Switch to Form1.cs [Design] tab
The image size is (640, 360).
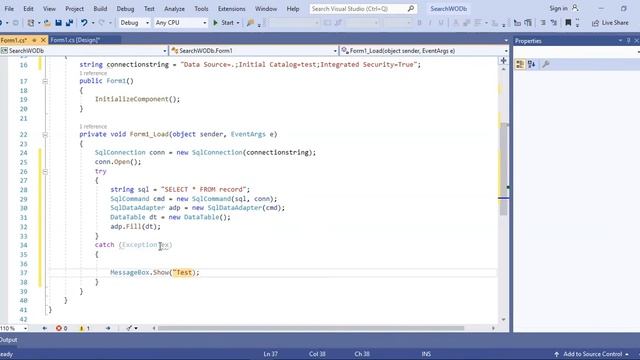pos(75,40)
